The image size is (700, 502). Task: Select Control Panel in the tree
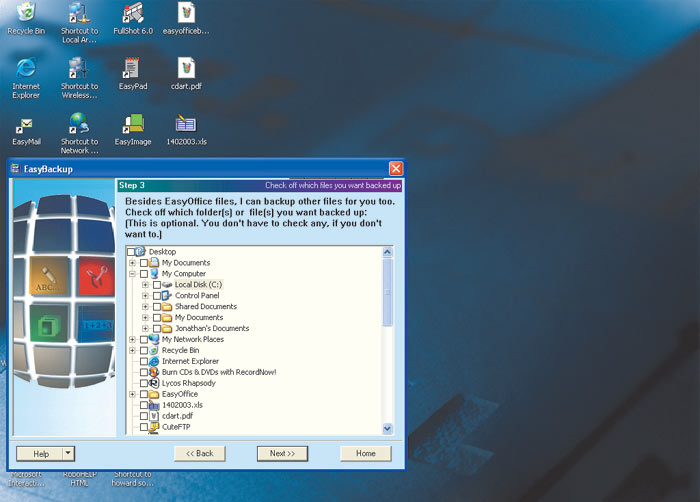point(197,296)
